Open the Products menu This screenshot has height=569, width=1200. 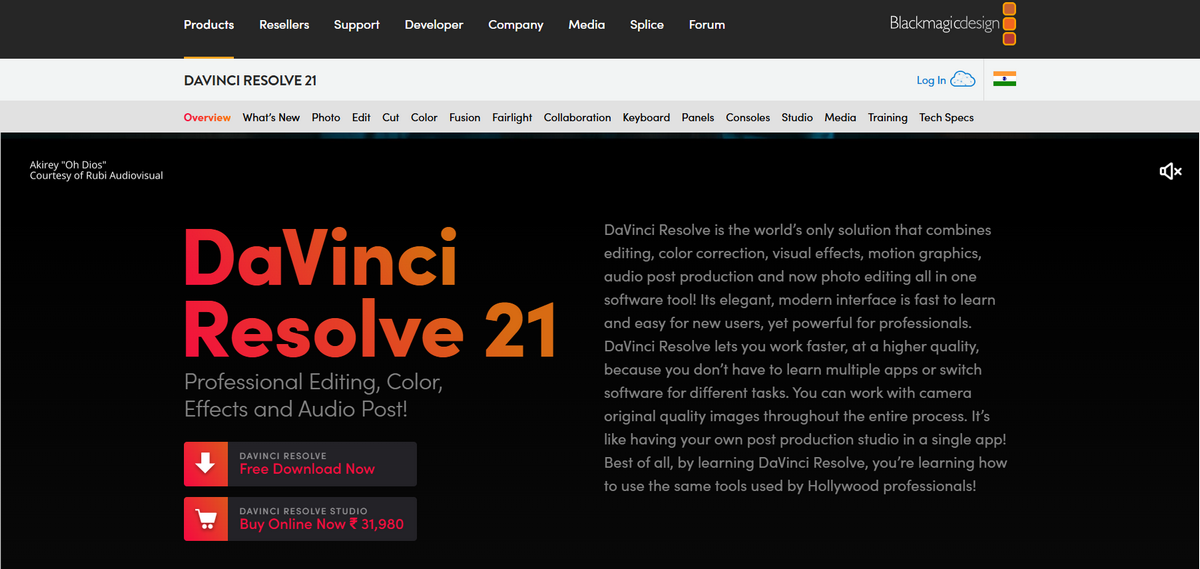(x=209, y=25)
